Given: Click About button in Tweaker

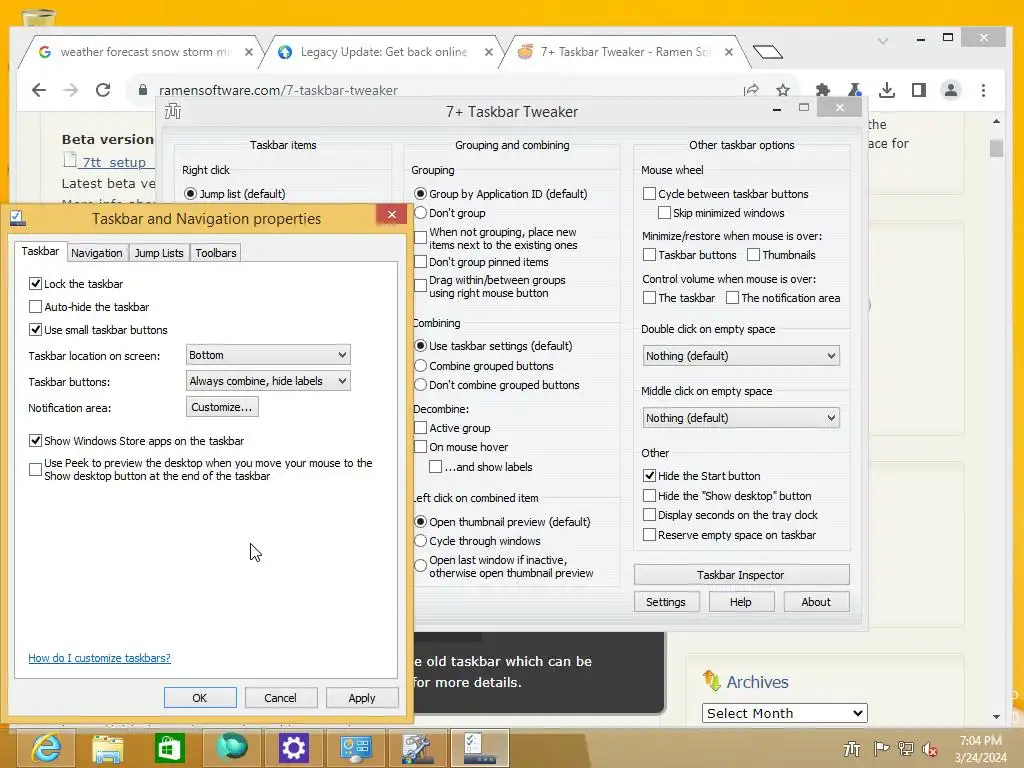Looking at the screenshot, I should (816, 601).
